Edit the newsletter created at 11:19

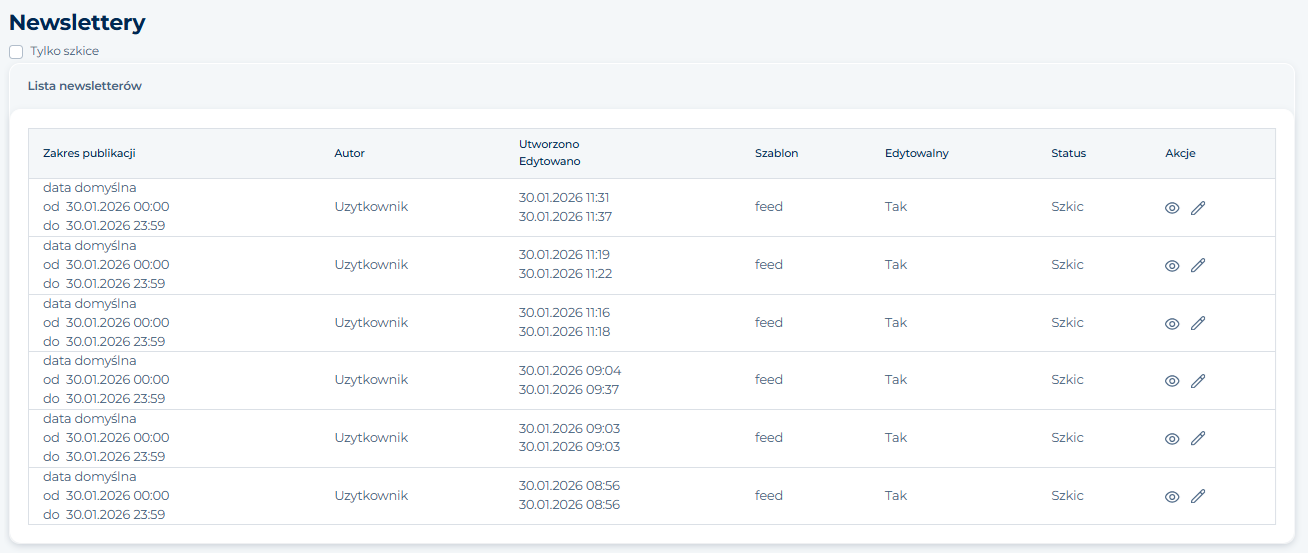pyautogui.click(x=1198, y=266)
